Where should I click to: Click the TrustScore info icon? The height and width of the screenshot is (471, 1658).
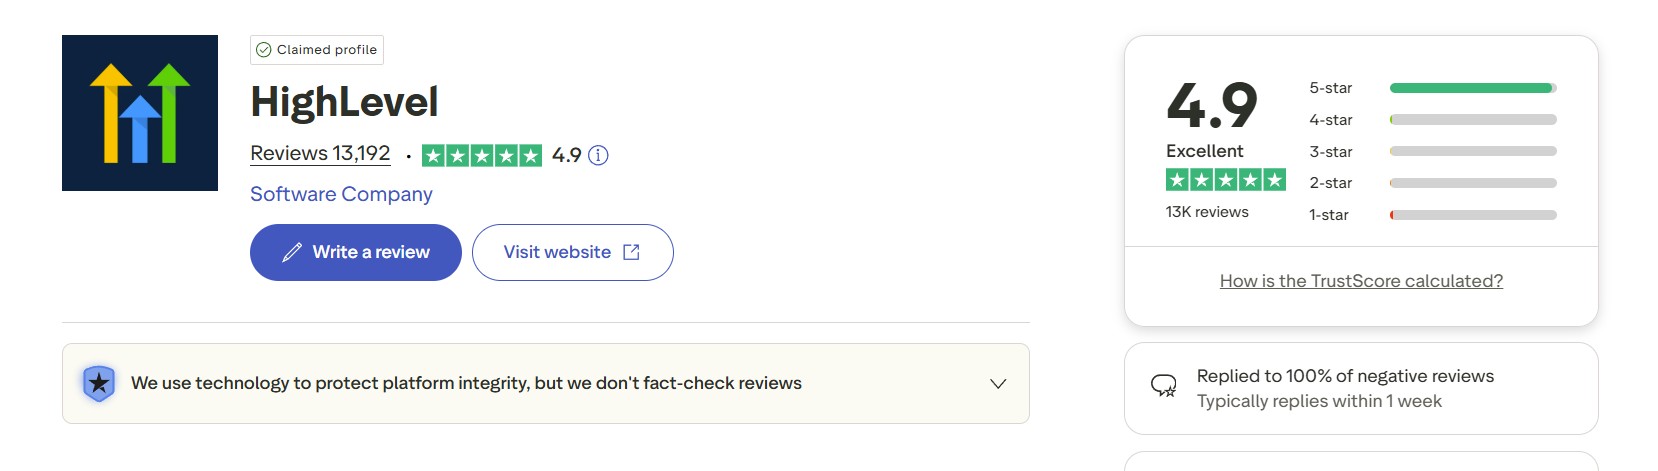[598, 155]
